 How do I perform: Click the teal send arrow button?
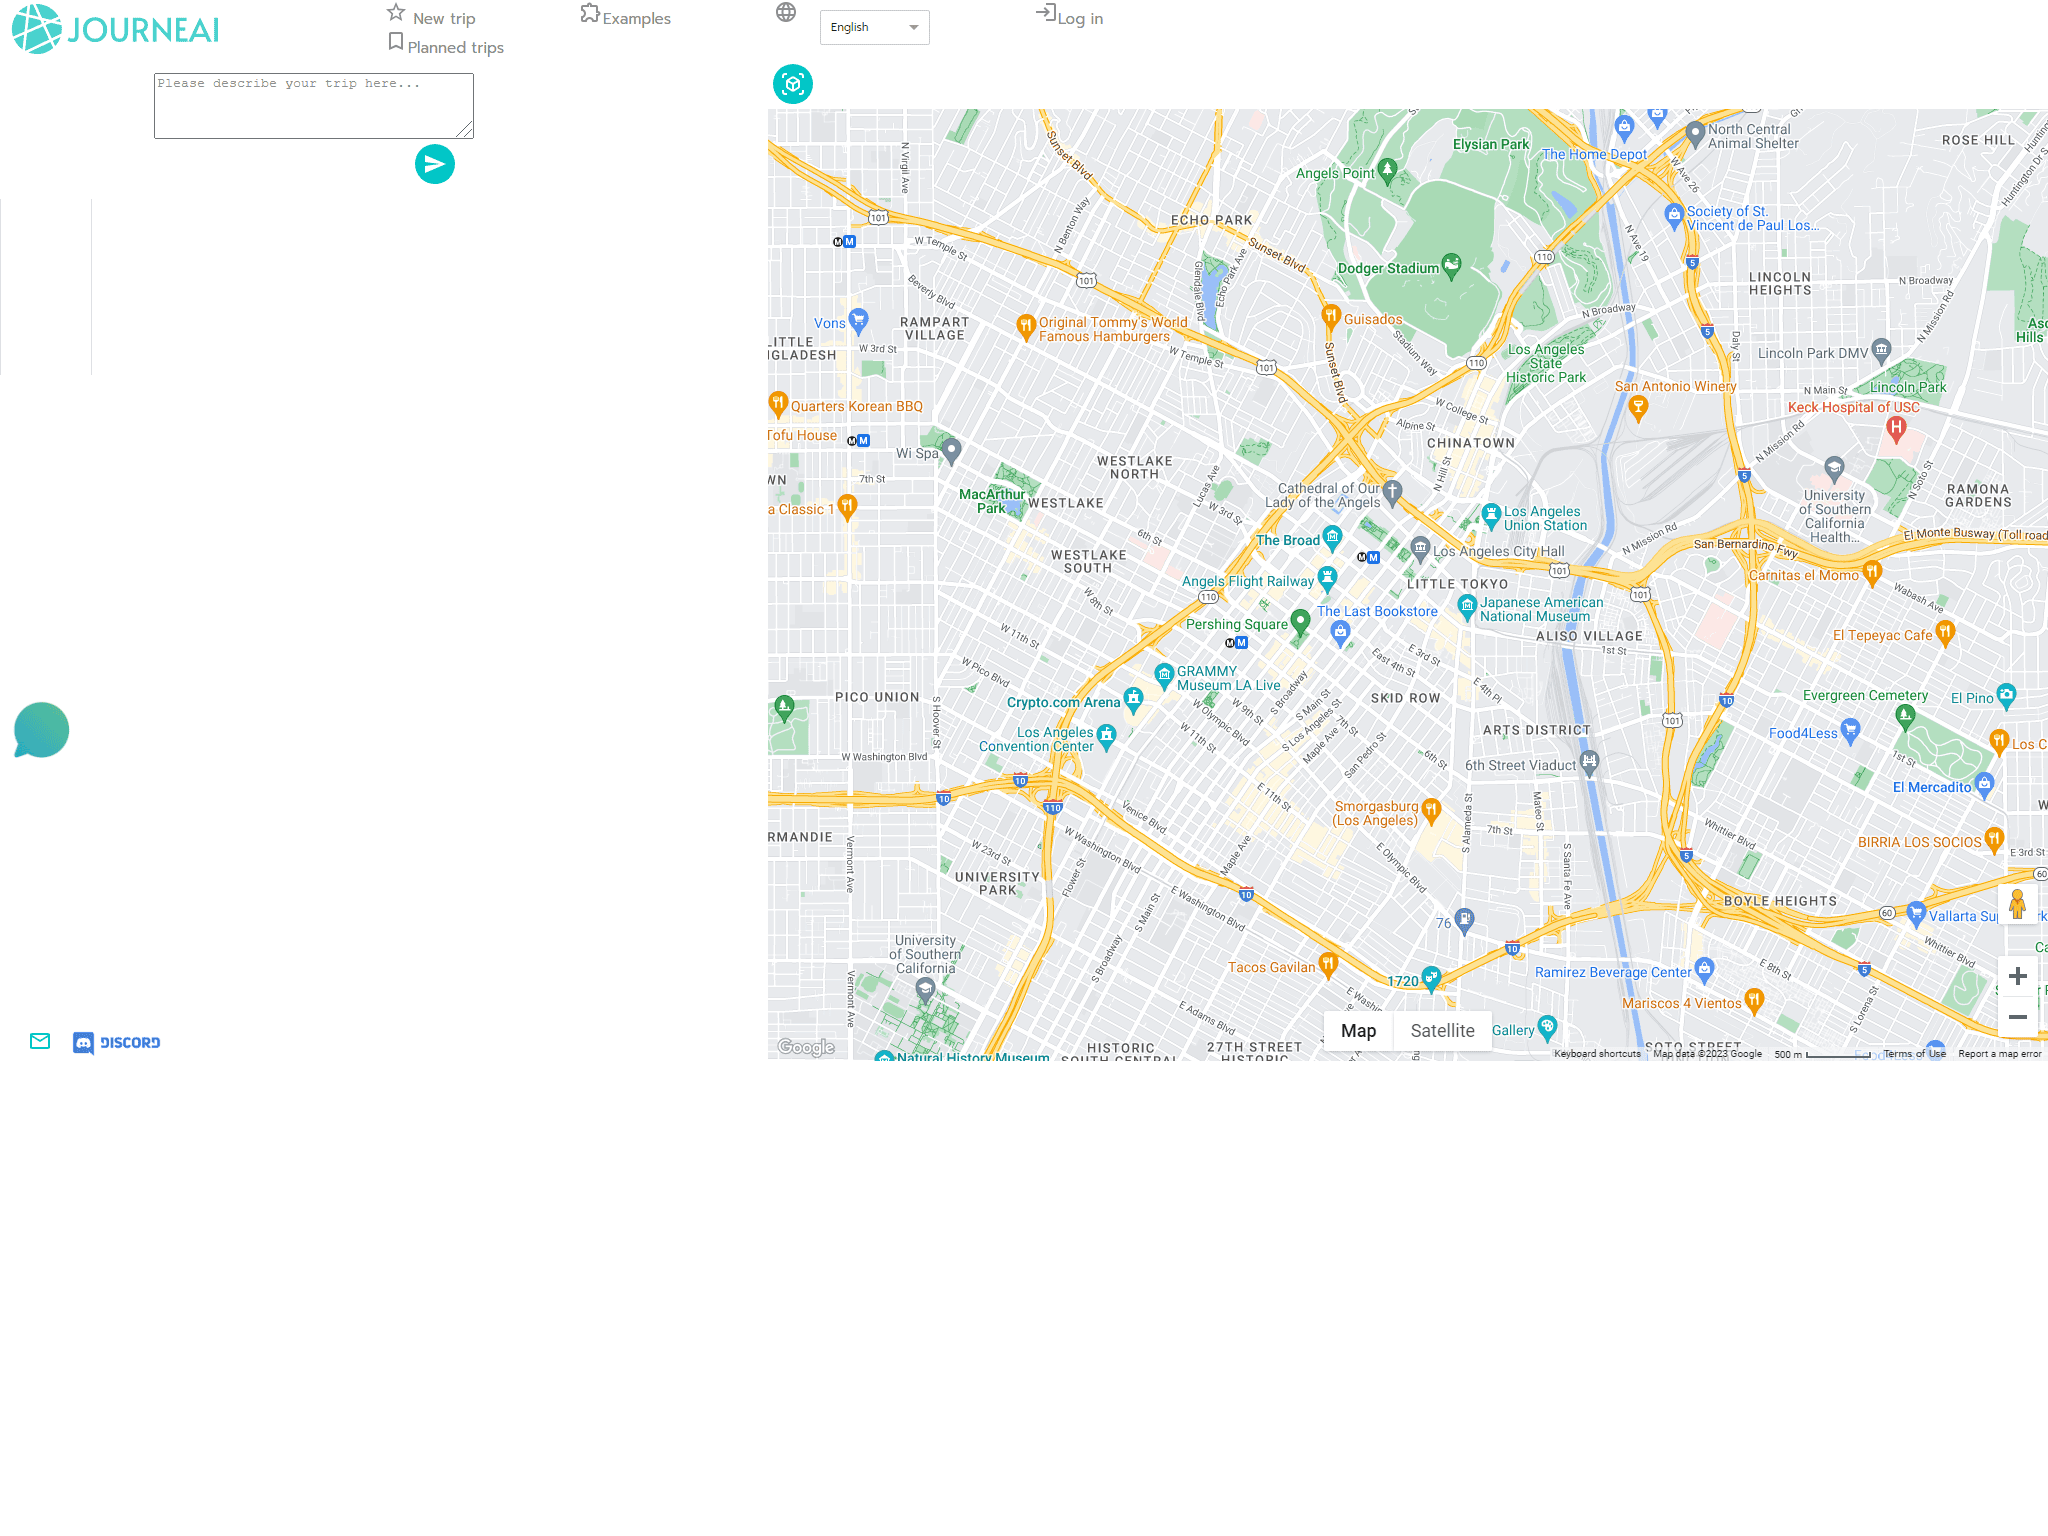tap(435, 164)
